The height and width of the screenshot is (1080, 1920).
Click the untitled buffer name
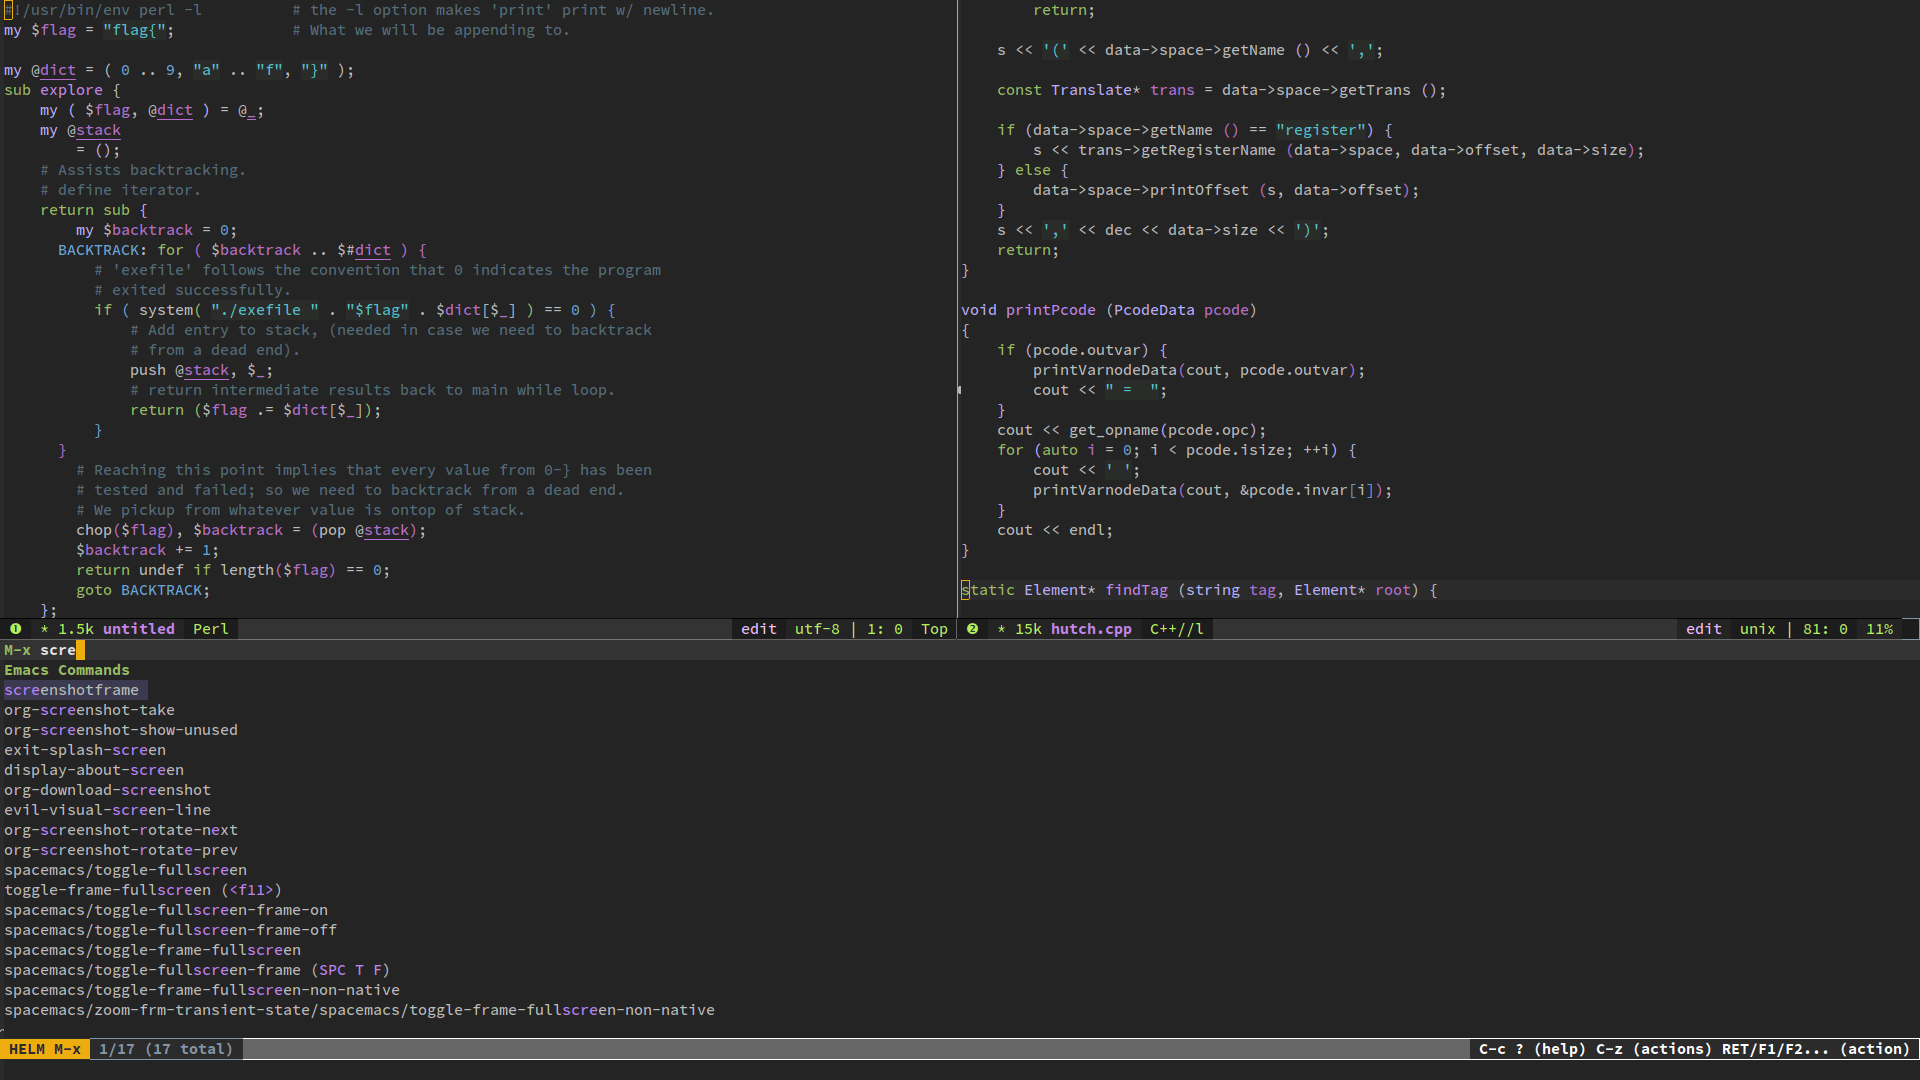(139, 629)
